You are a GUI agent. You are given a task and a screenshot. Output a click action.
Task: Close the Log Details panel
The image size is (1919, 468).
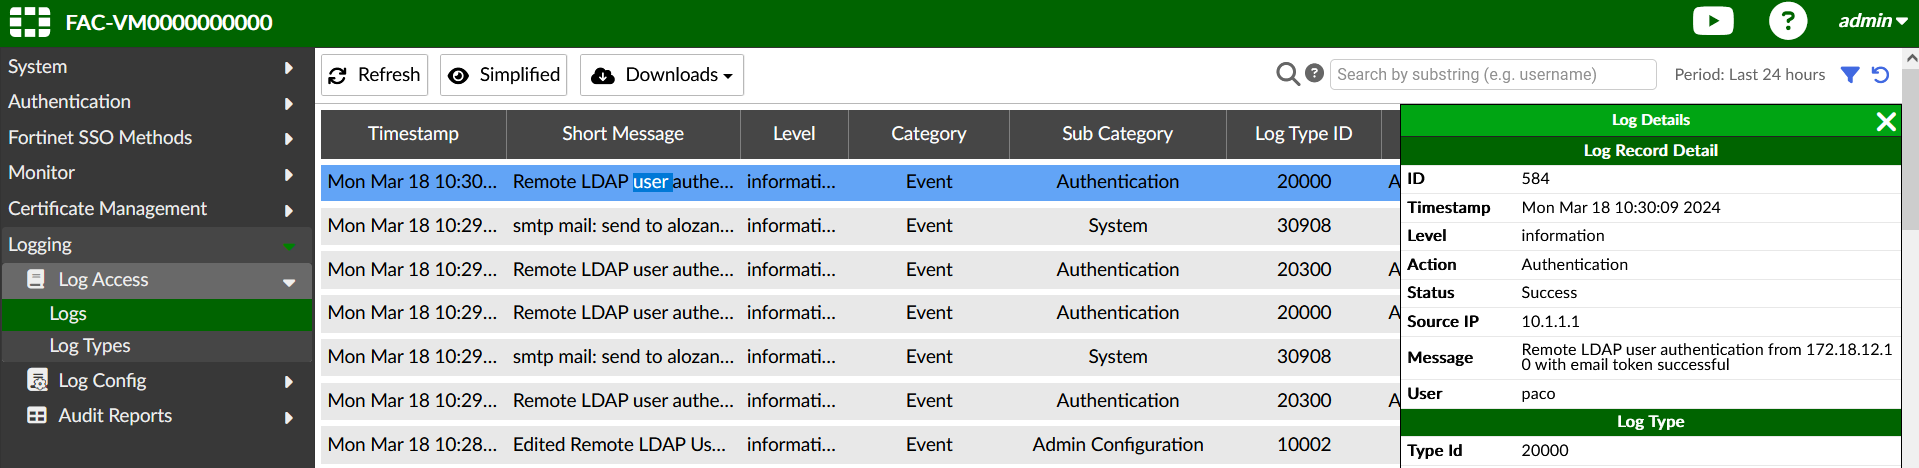1886,121
